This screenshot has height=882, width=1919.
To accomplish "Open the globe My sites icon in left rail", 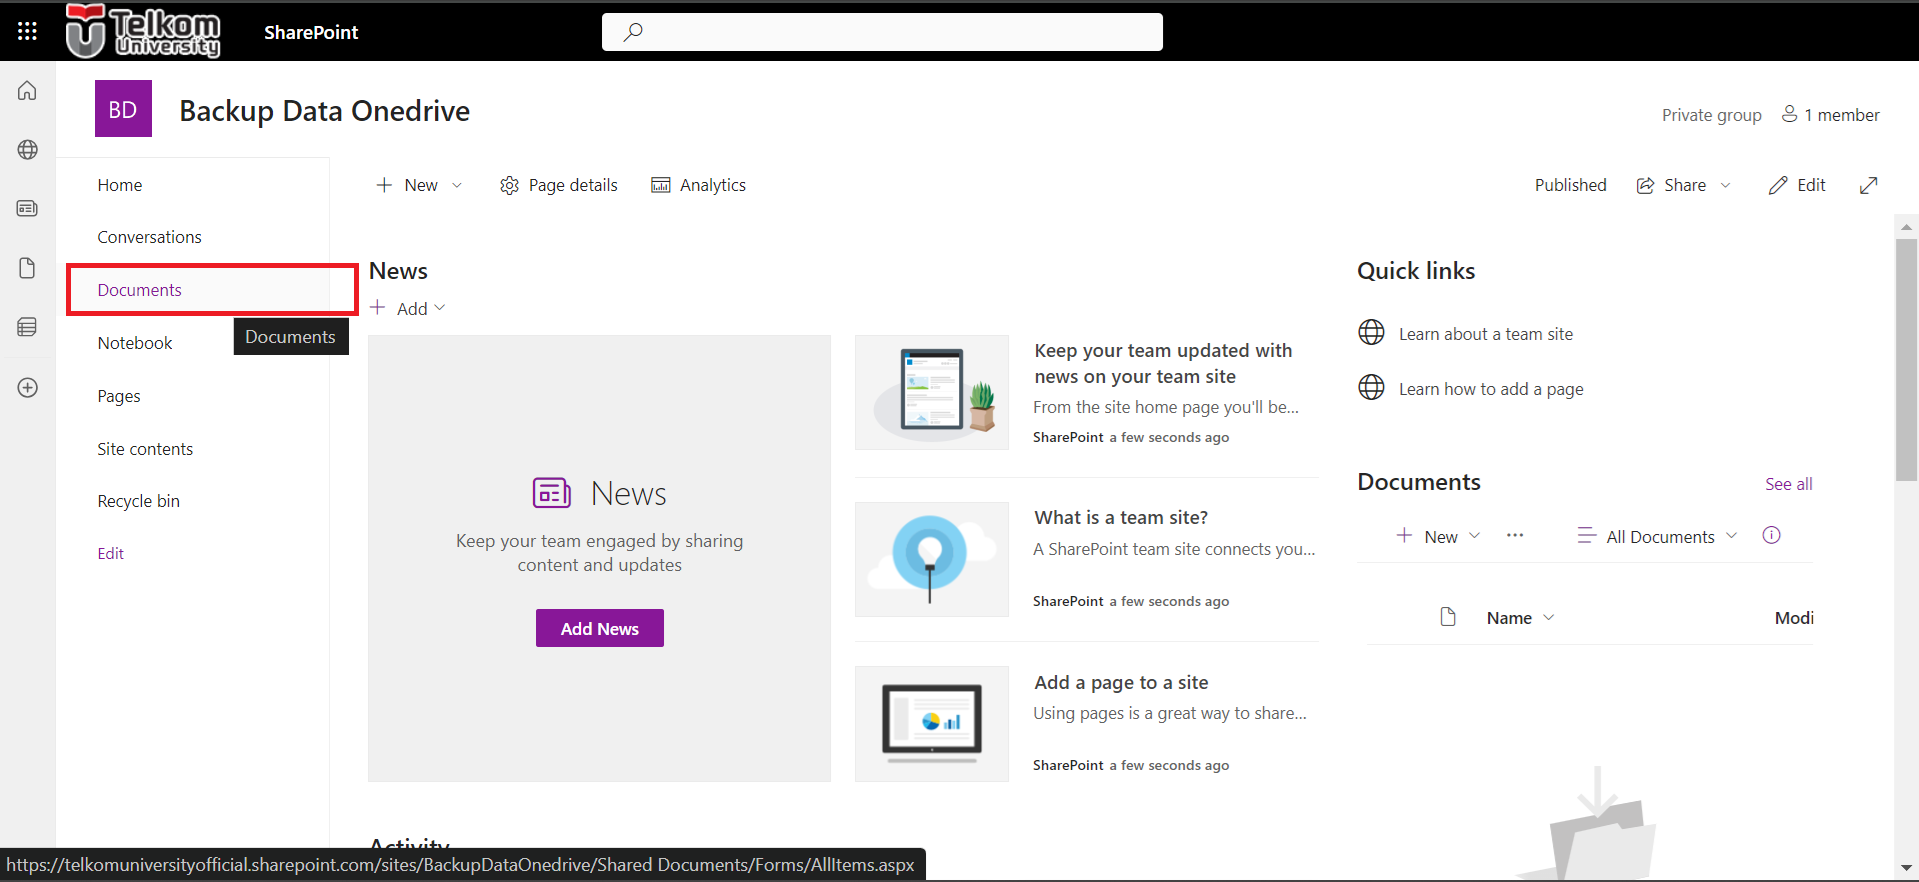I will 27,150.
